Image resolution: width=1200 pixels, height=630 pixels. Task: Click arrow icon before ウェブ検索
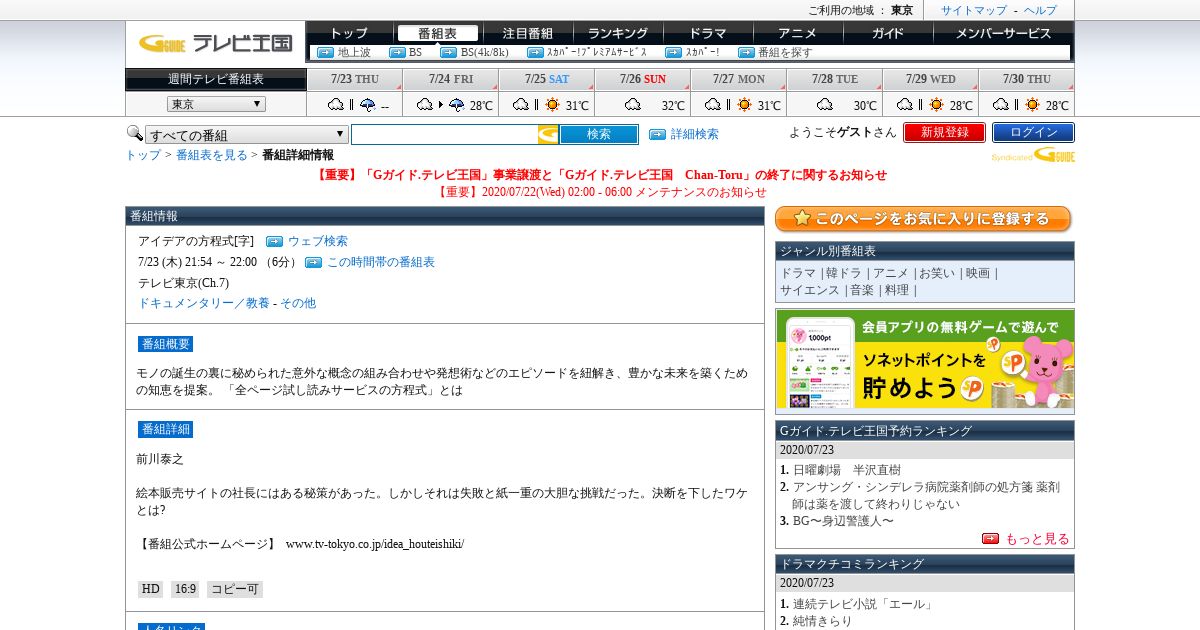274,241
